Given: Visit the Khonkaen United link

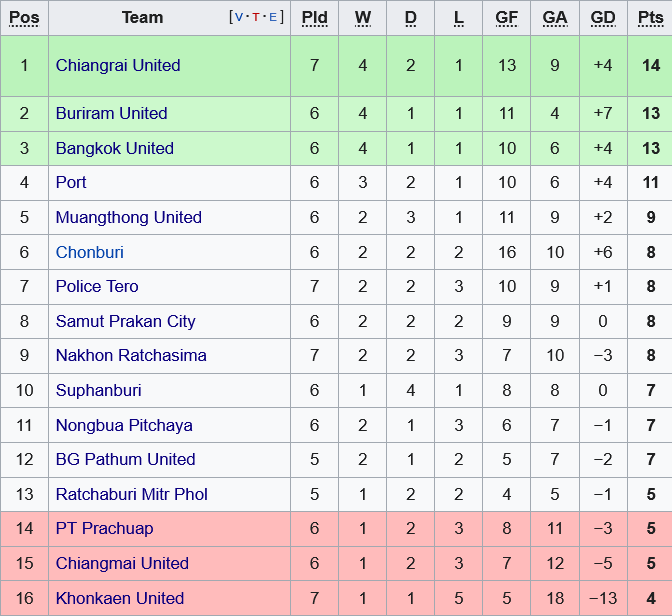Looking at the screenshot, I should point(119,598).
